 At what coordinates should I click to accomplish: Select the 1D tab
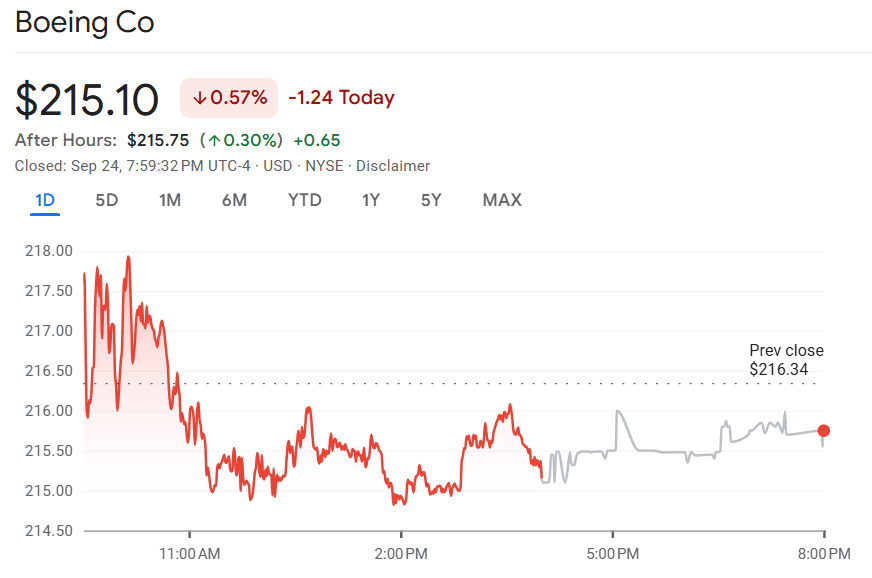coord(45,200)
